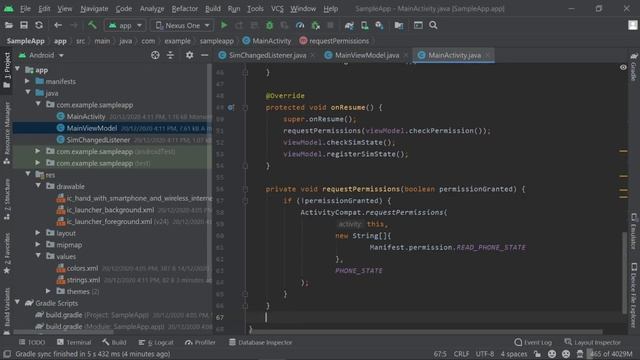Click the Make Project hammer icon
The width and height of the screenshot is (640, 360).
(x=92, y=25)
